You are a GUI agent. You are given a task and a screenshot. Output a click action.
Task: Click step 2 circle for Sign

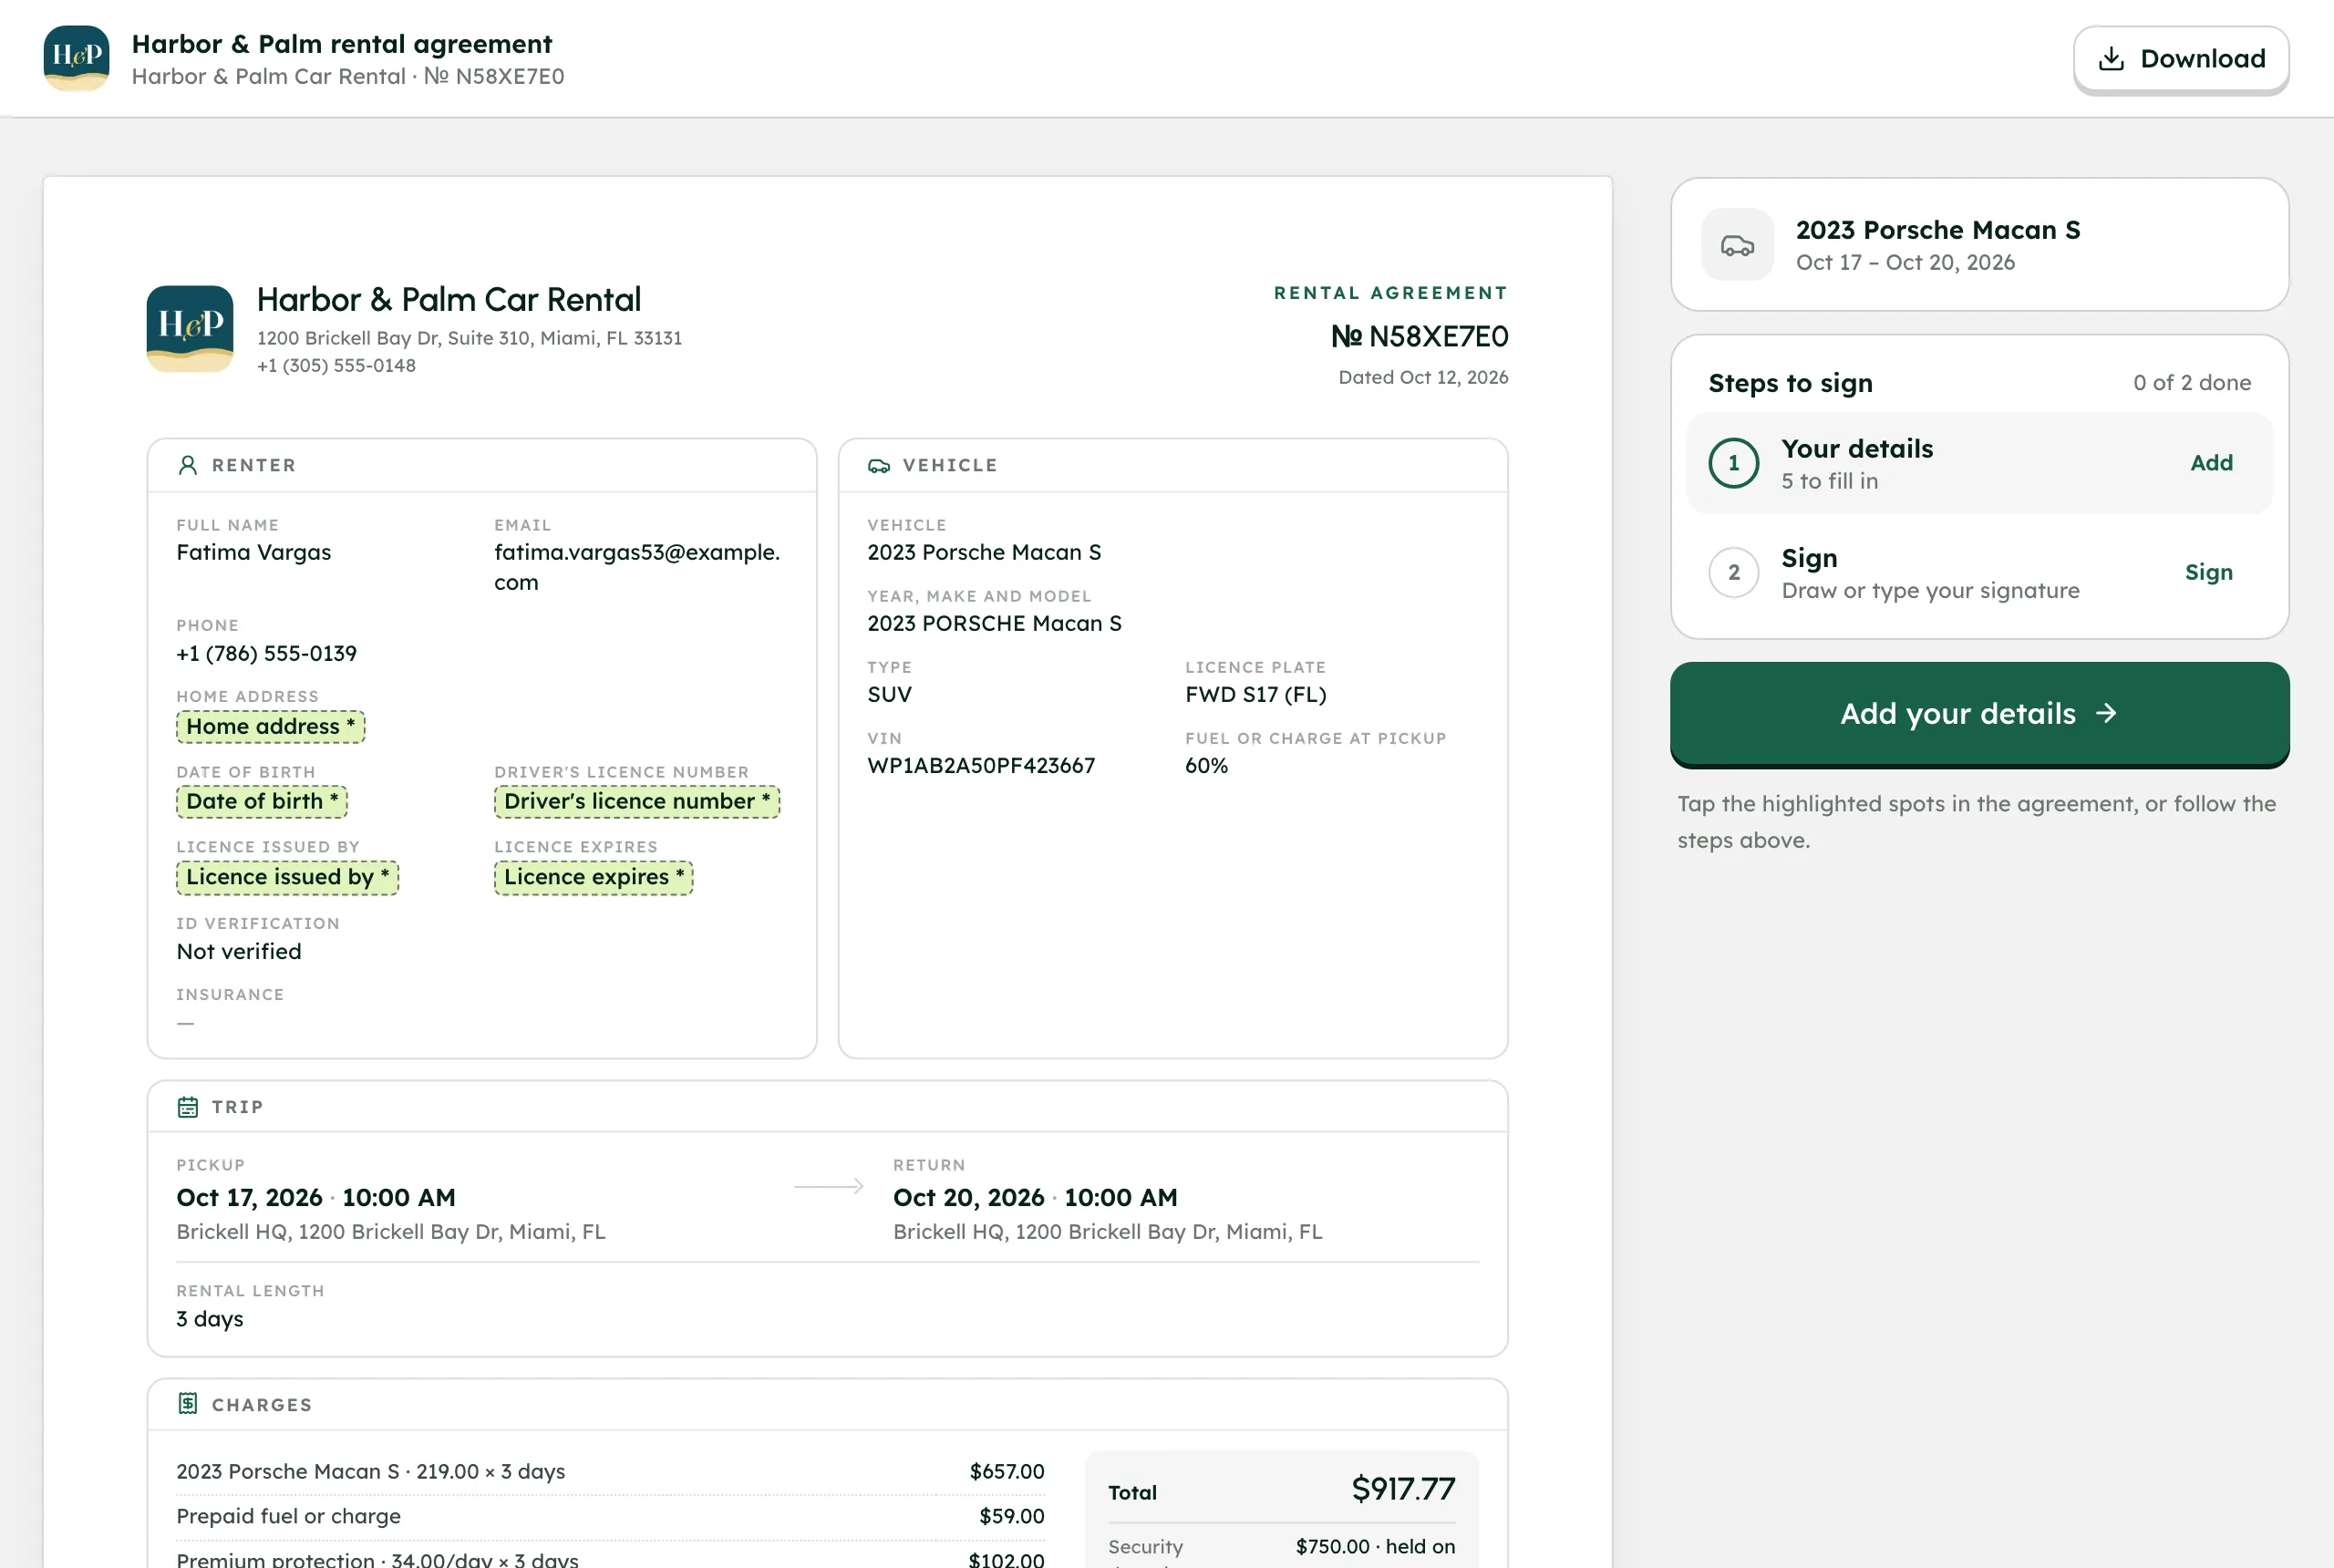(1733, 573)
